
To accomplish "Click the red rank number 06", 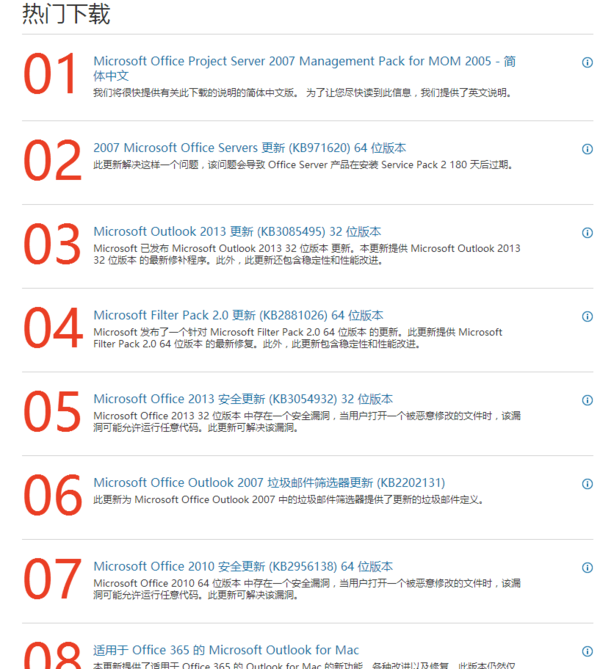I will pos(52,495).
